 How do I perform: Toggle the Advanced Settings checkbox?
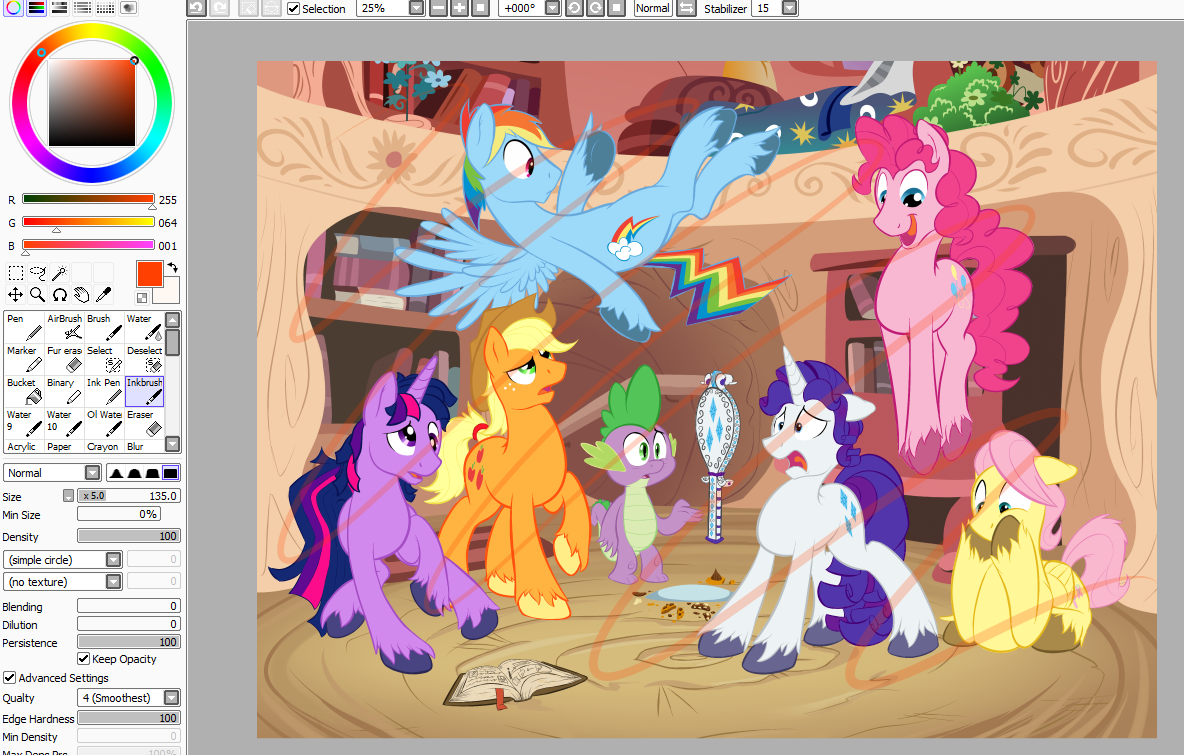(x=10, y=677)
